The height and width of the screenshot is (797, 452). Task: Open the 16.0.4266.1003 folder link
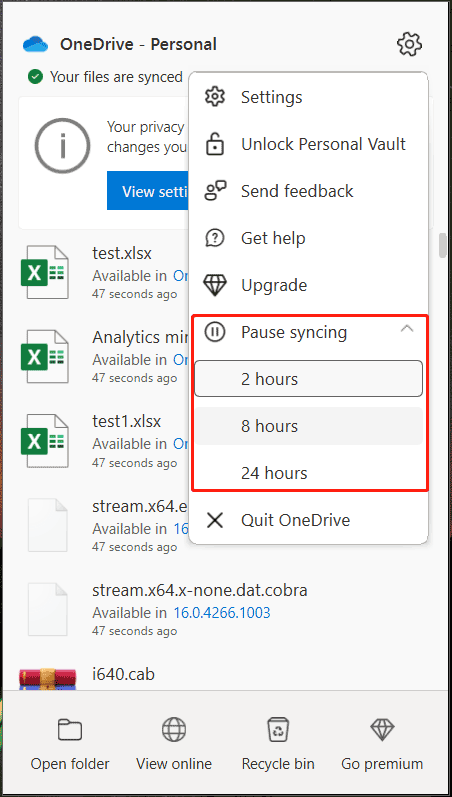222,612
